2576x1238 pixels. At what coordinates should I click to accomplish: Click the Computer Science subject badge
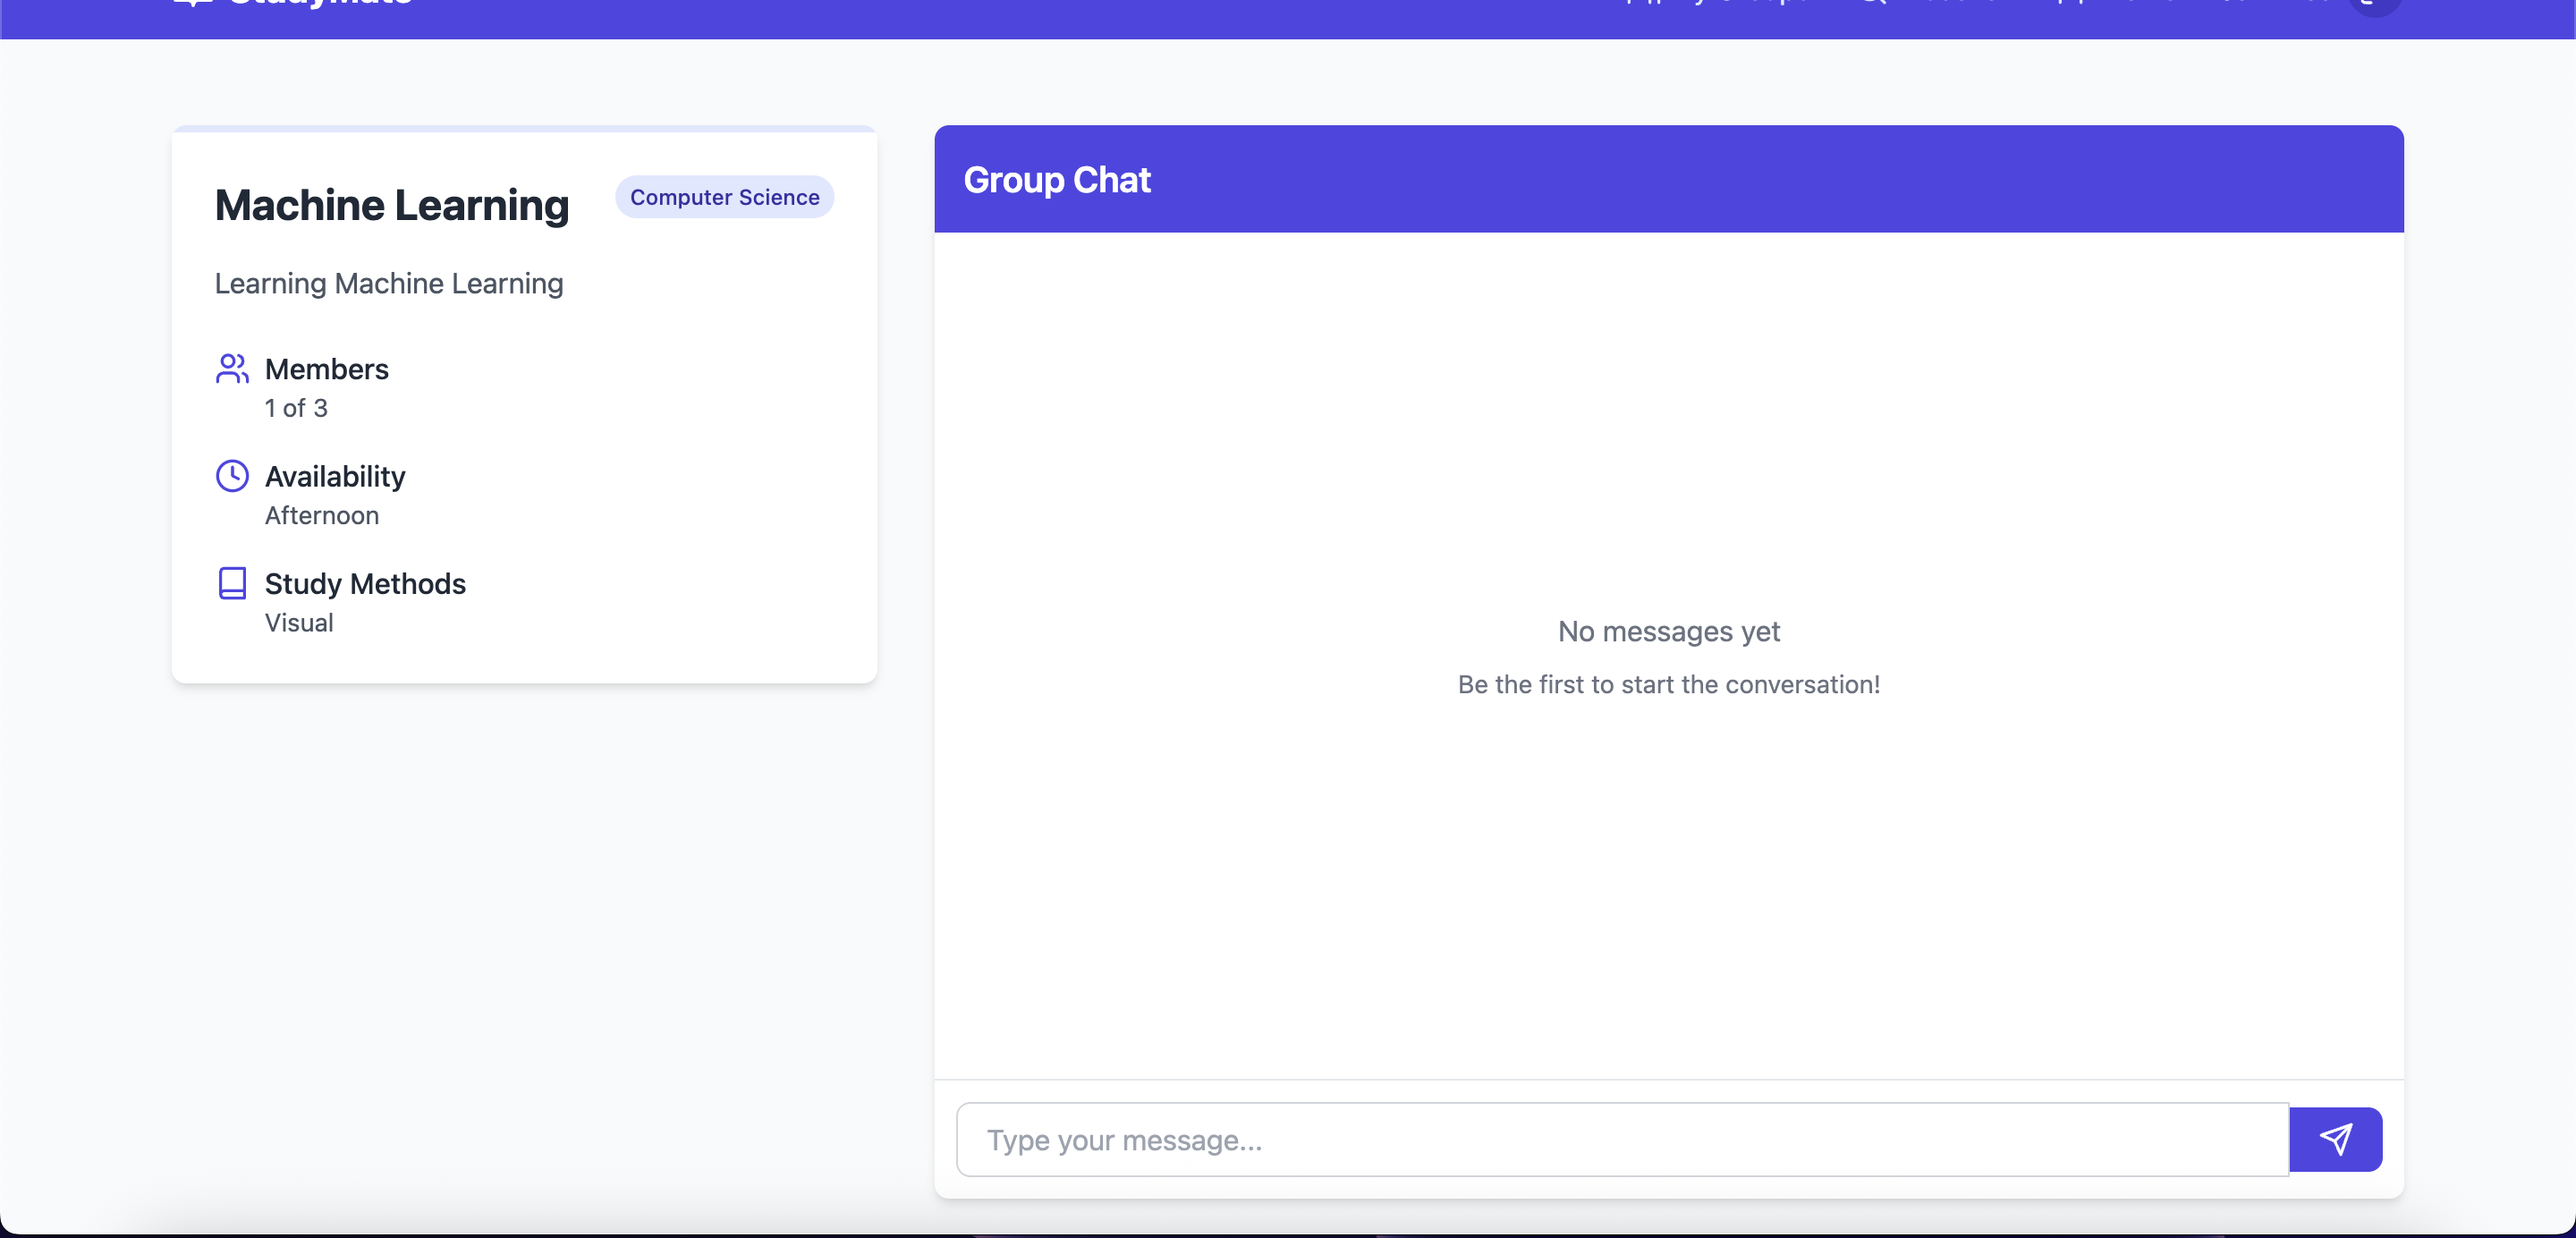tap(724, 197)
